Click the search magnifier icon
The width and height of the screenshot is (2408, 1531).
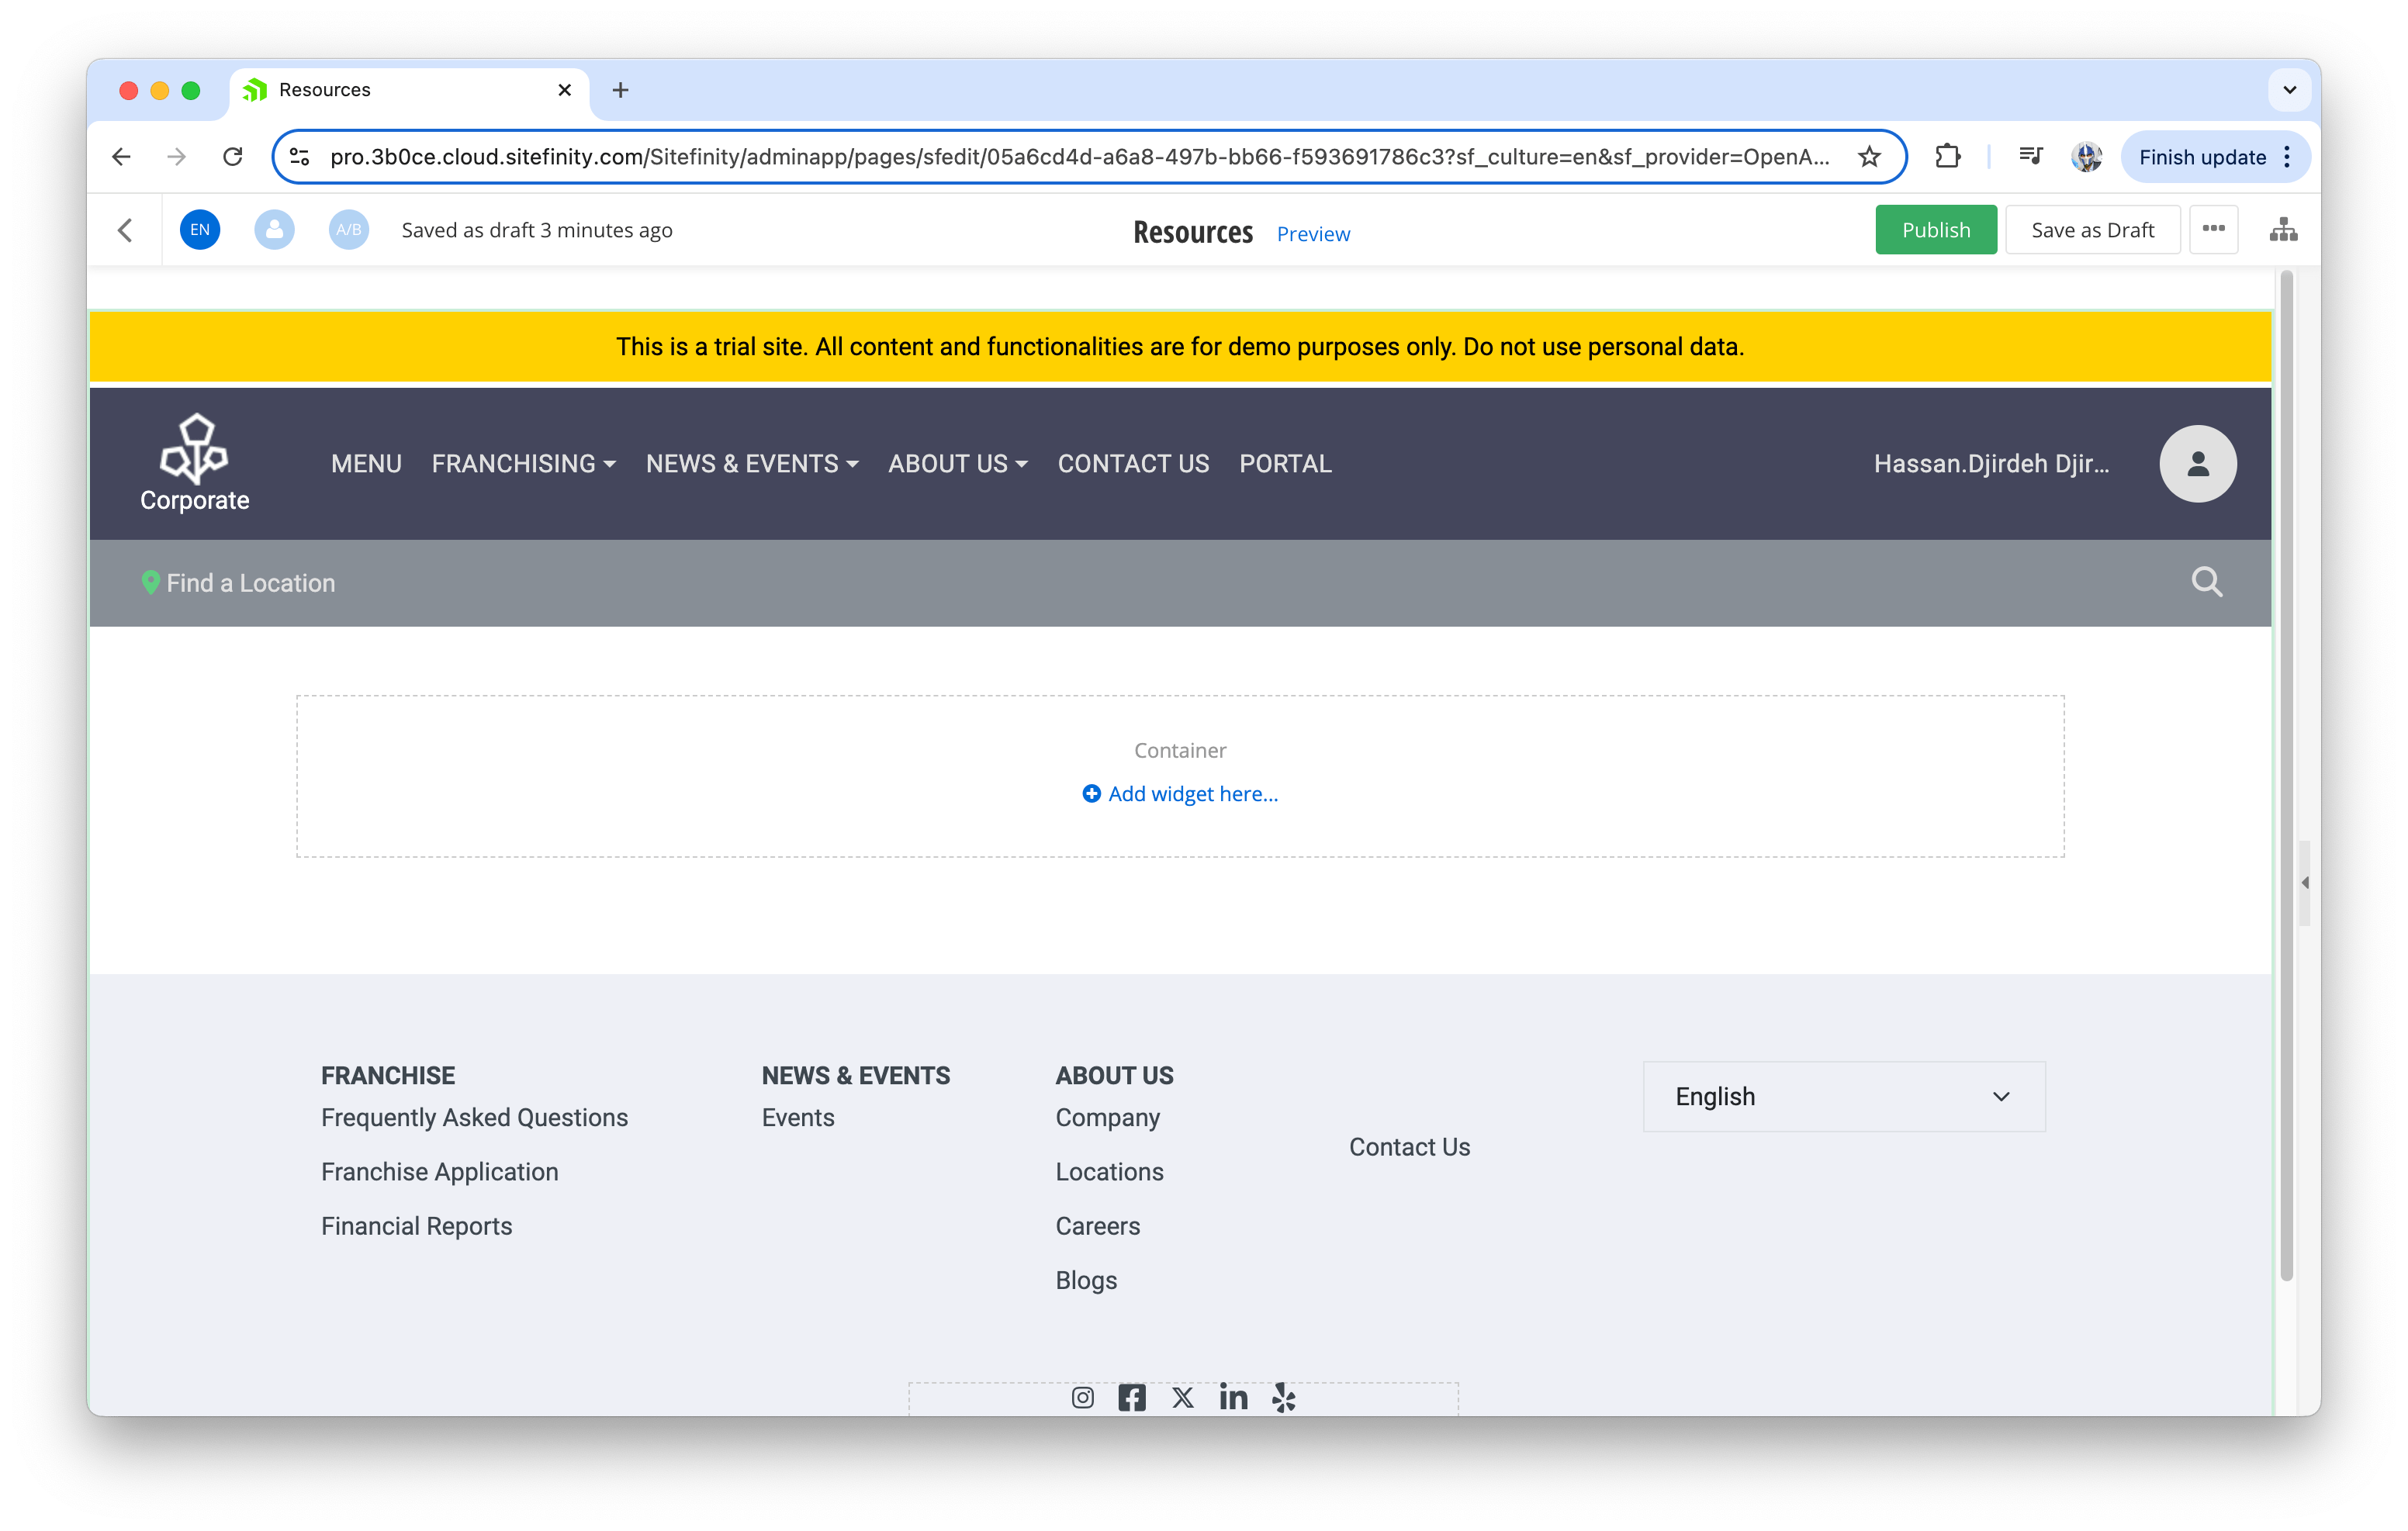pos(2206,582)
